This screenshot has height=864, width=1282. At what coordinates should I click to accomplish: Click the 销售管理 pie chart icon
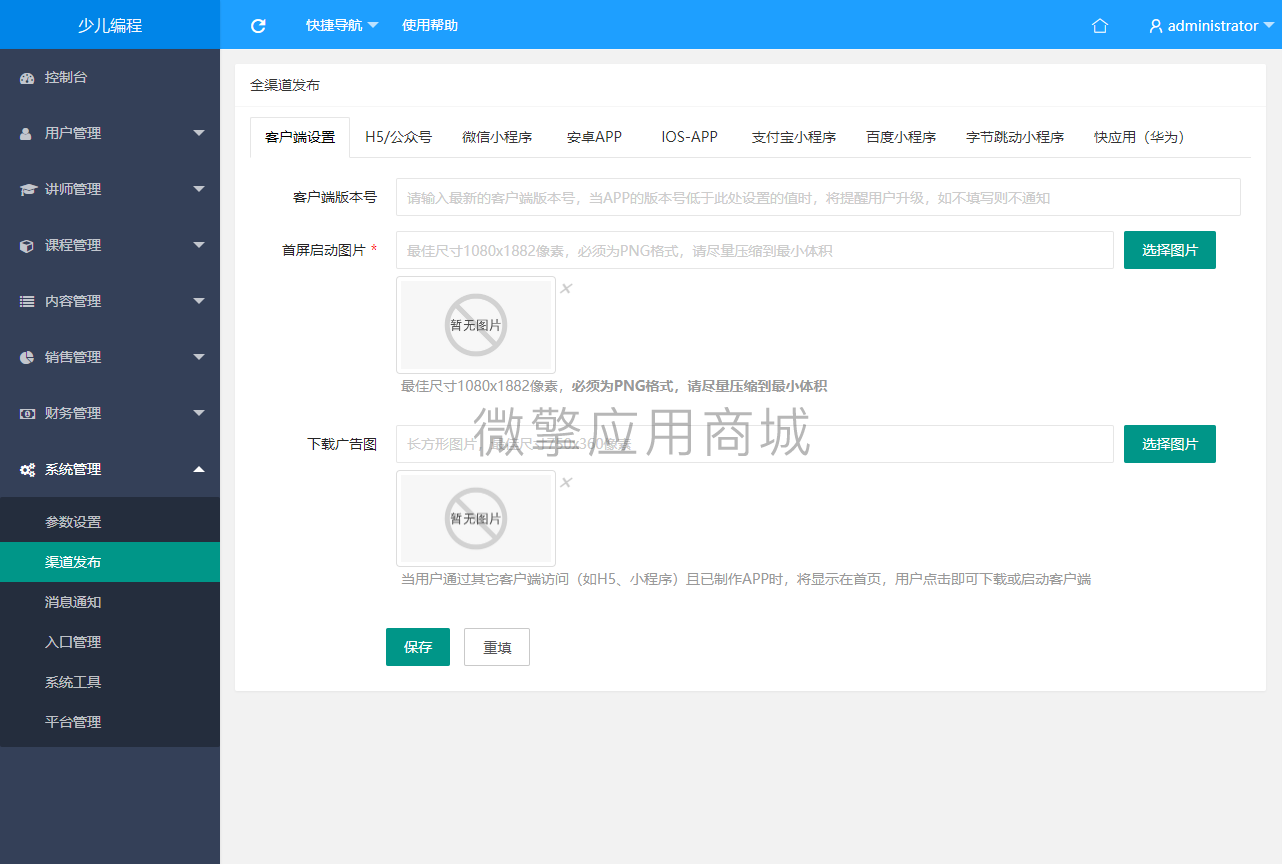coord(27,357)
